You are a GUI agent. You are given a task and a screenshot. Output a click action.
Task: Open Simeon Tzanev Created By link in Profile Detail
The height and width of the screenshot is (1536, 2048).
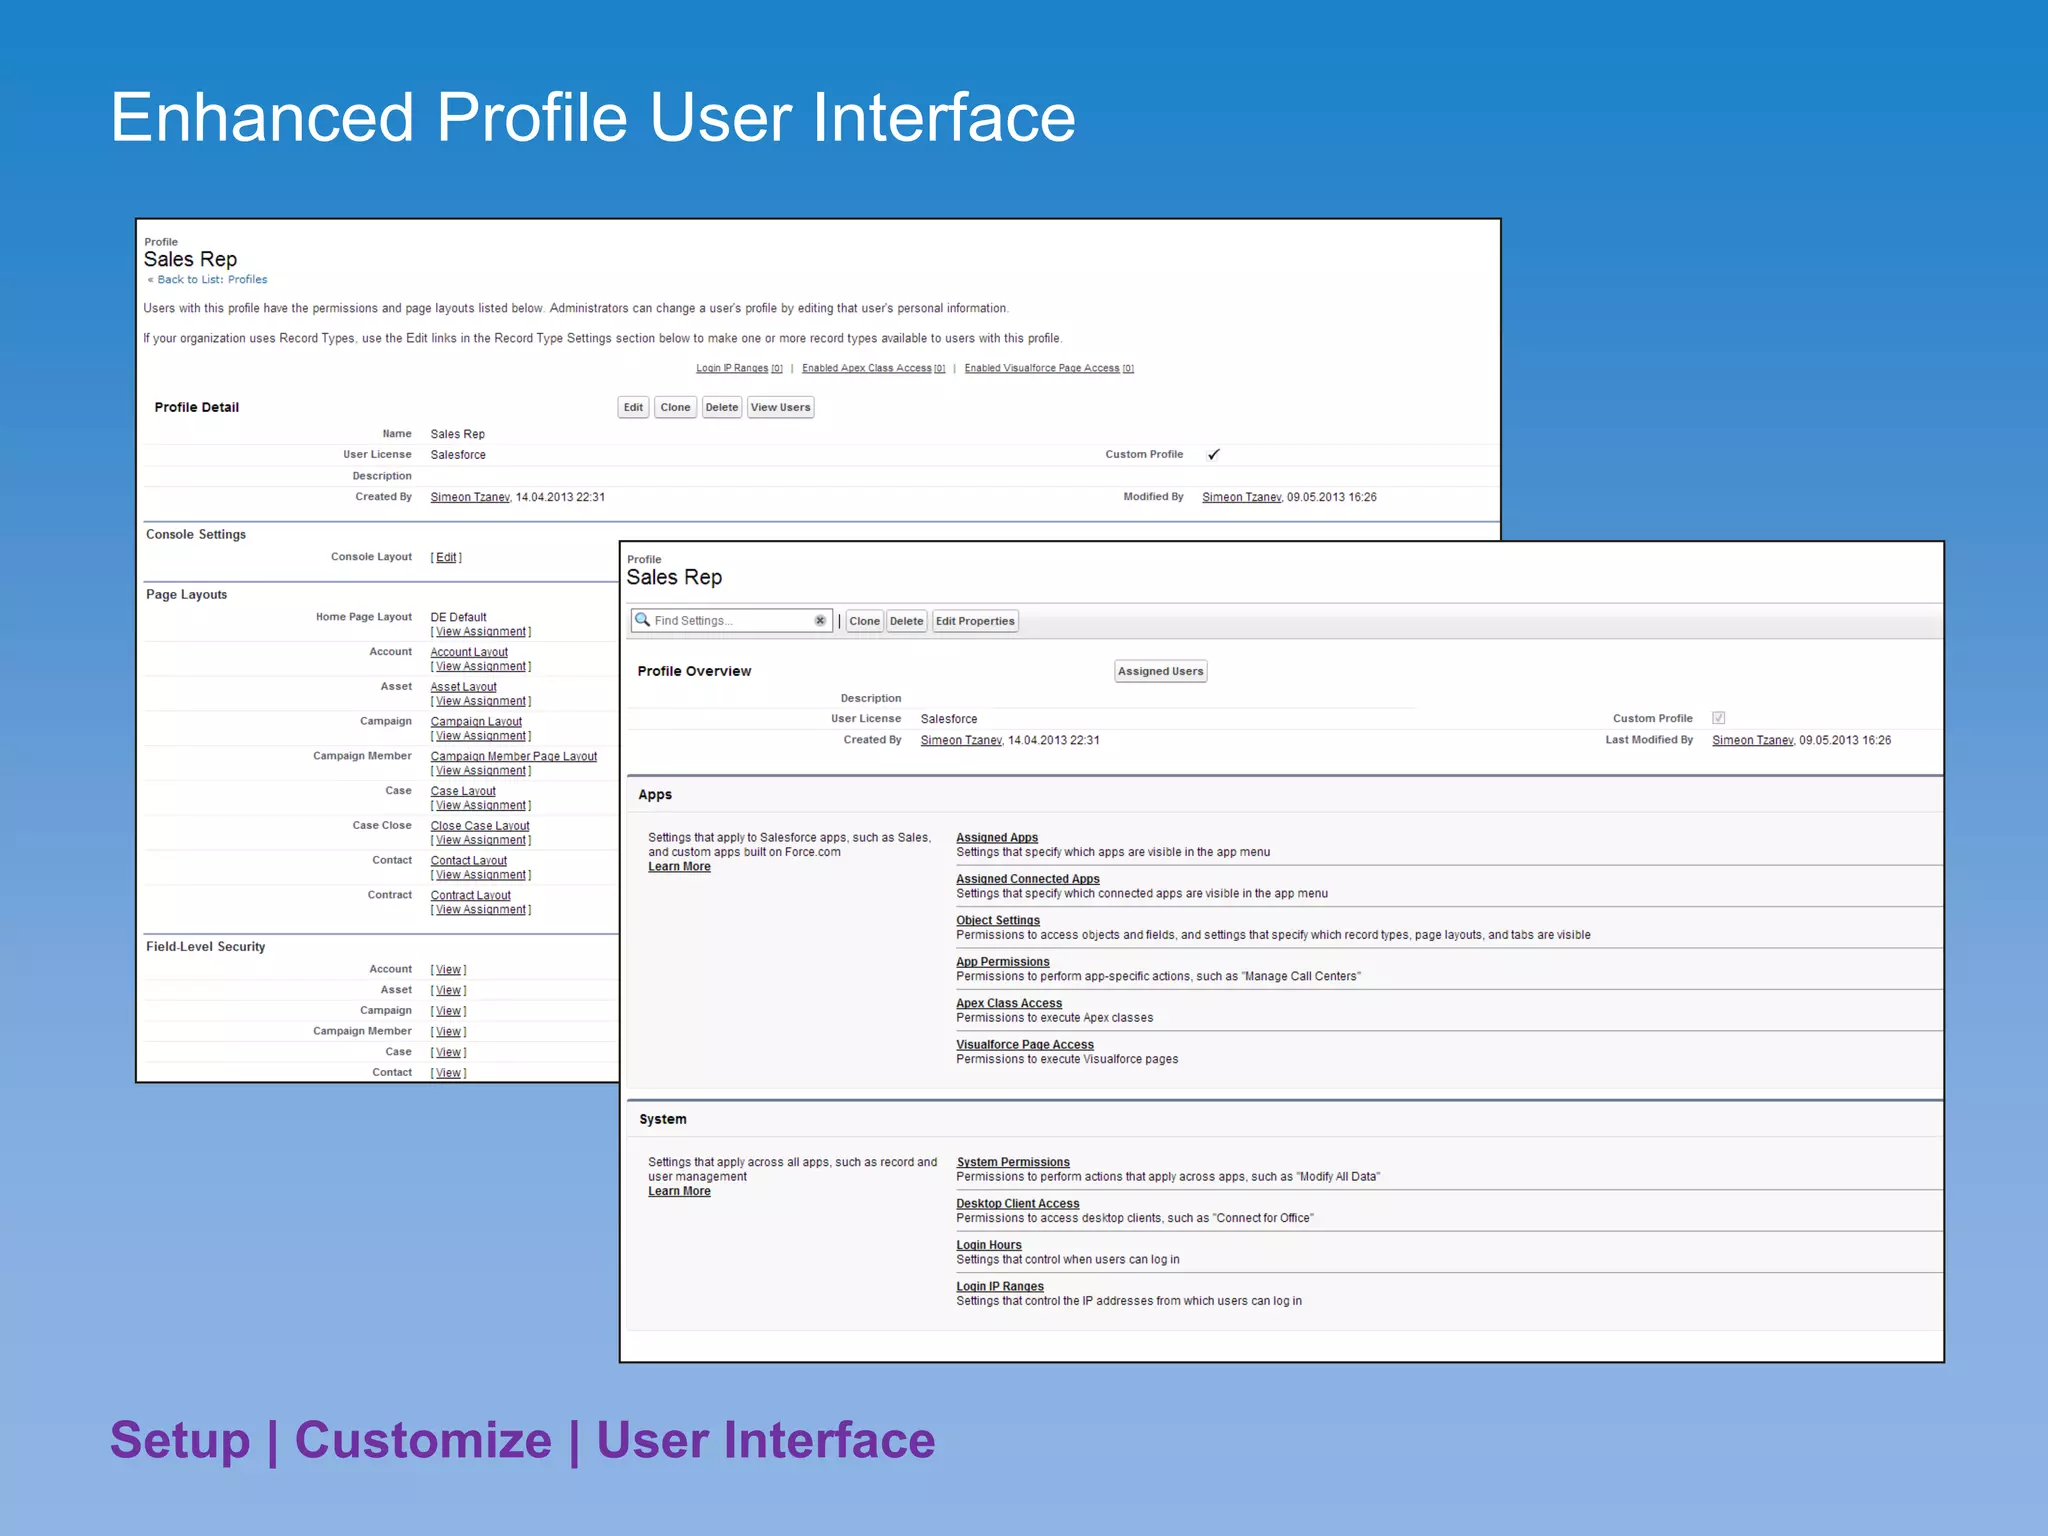(470, 497)
